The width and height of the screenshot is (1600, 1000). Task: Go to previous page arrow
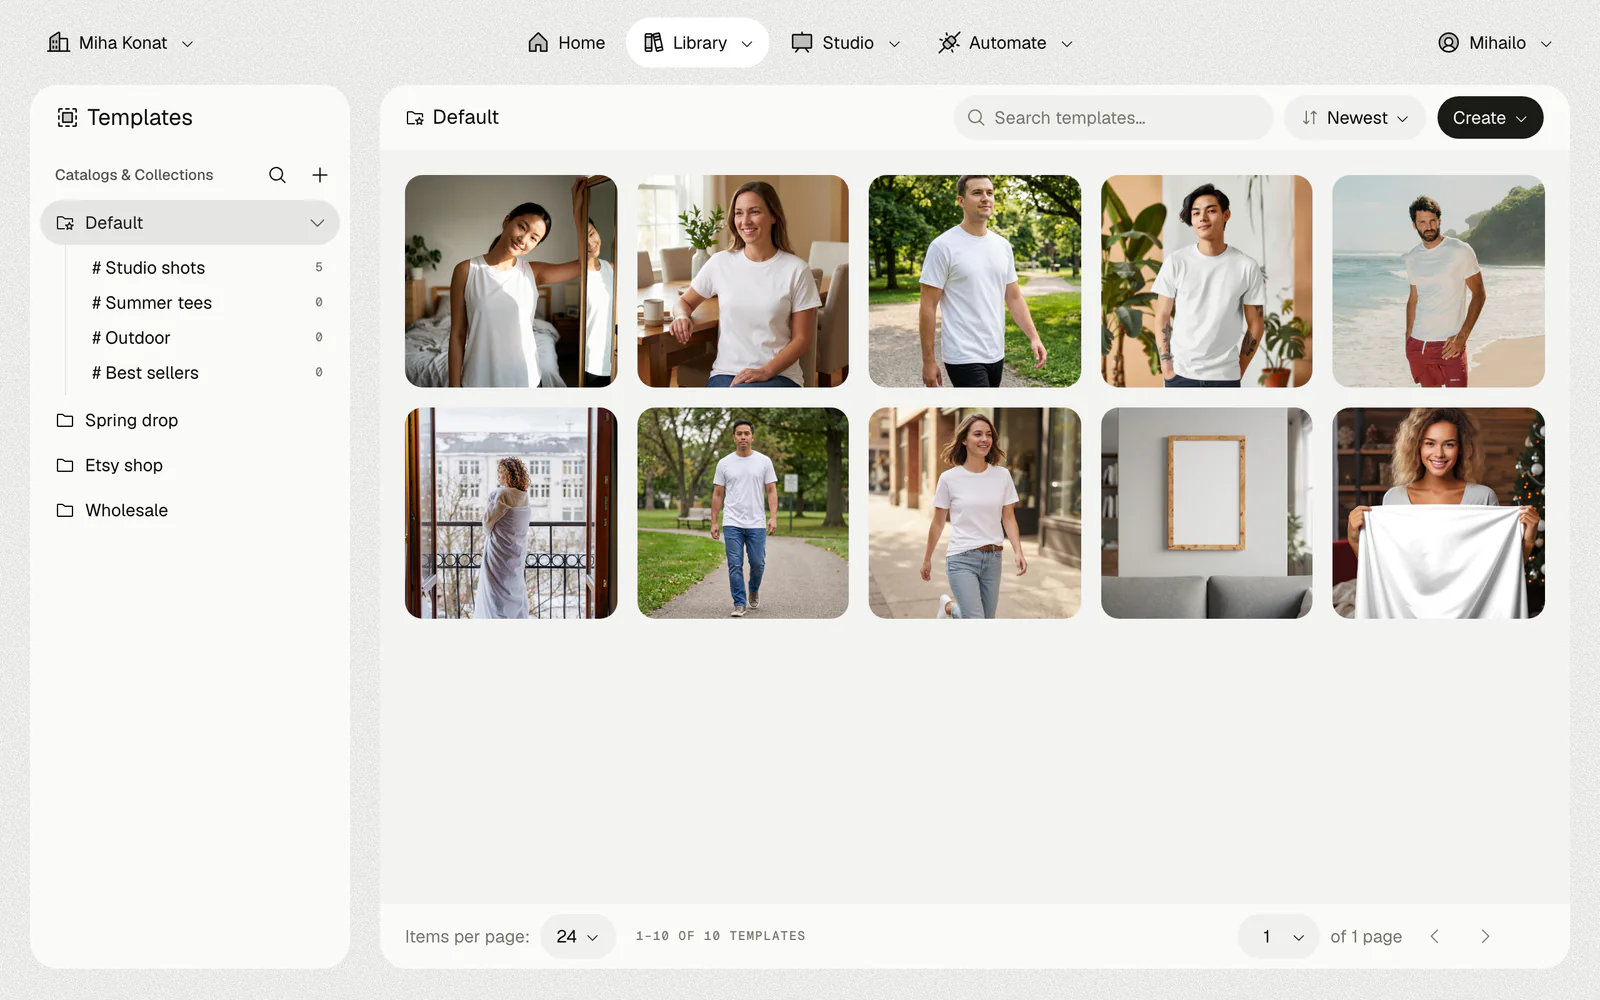pyautogui.click(x=1435, y=936)
